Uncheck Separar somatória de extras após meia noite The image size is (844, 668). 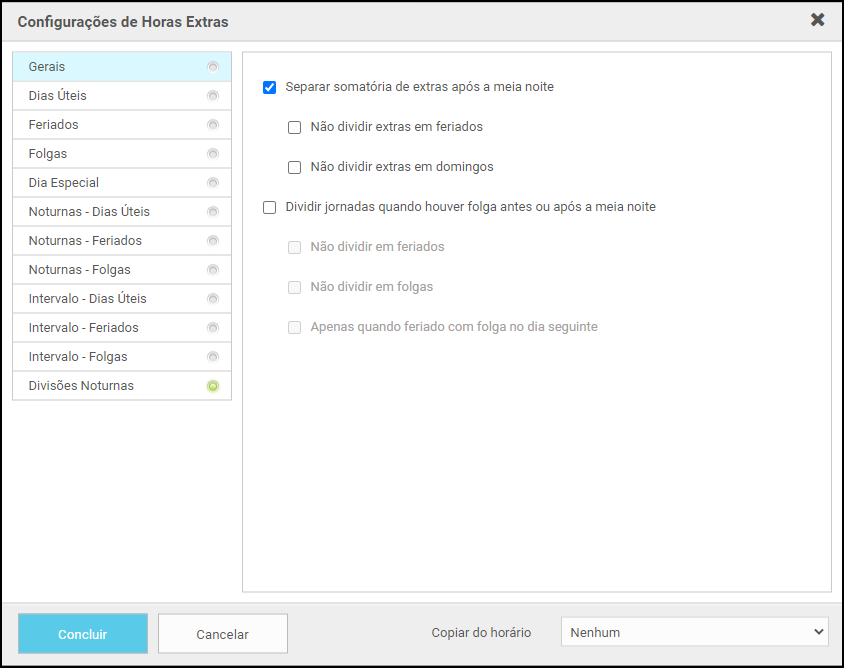coord(269,87)
